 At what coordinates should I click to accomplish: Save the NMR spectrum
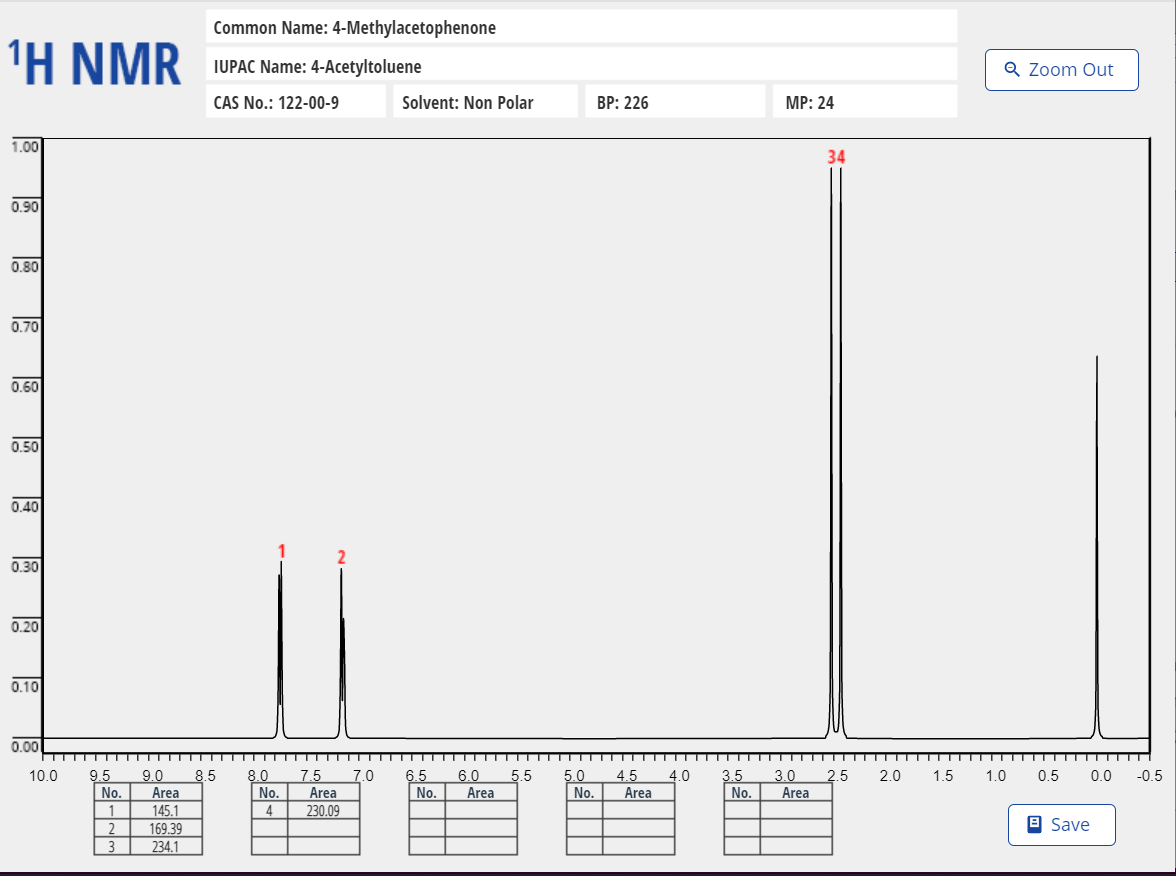[x=1061, y=824]
